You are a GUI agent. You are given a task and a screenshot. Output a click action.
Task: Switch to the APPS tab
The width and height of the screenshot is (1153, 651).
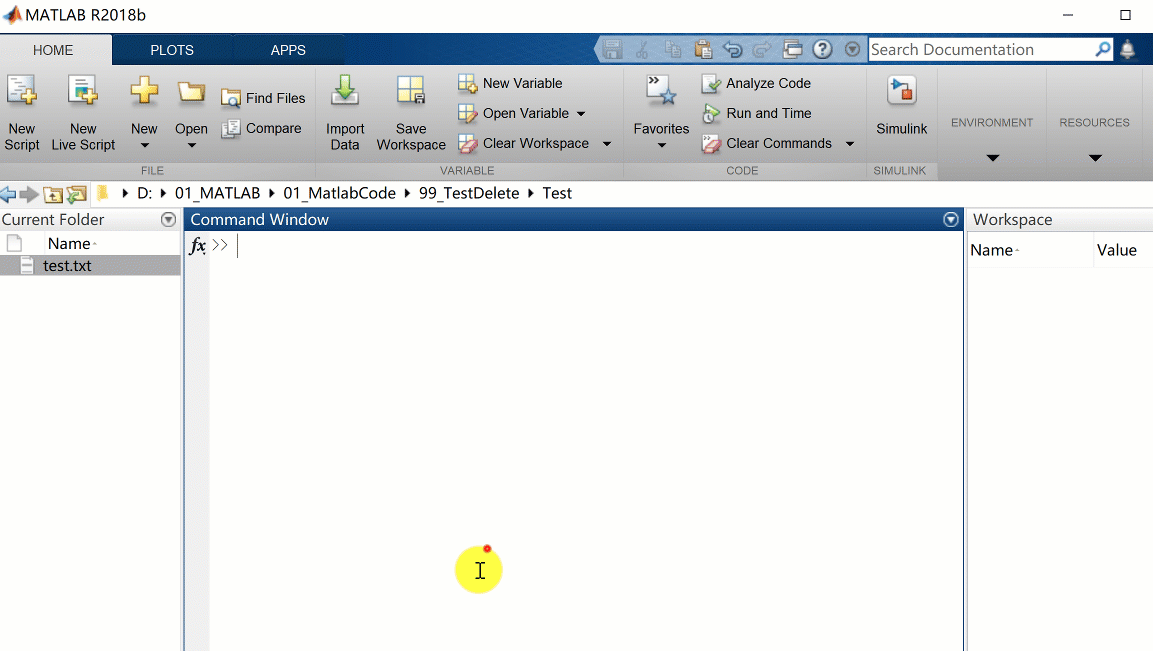288,50
